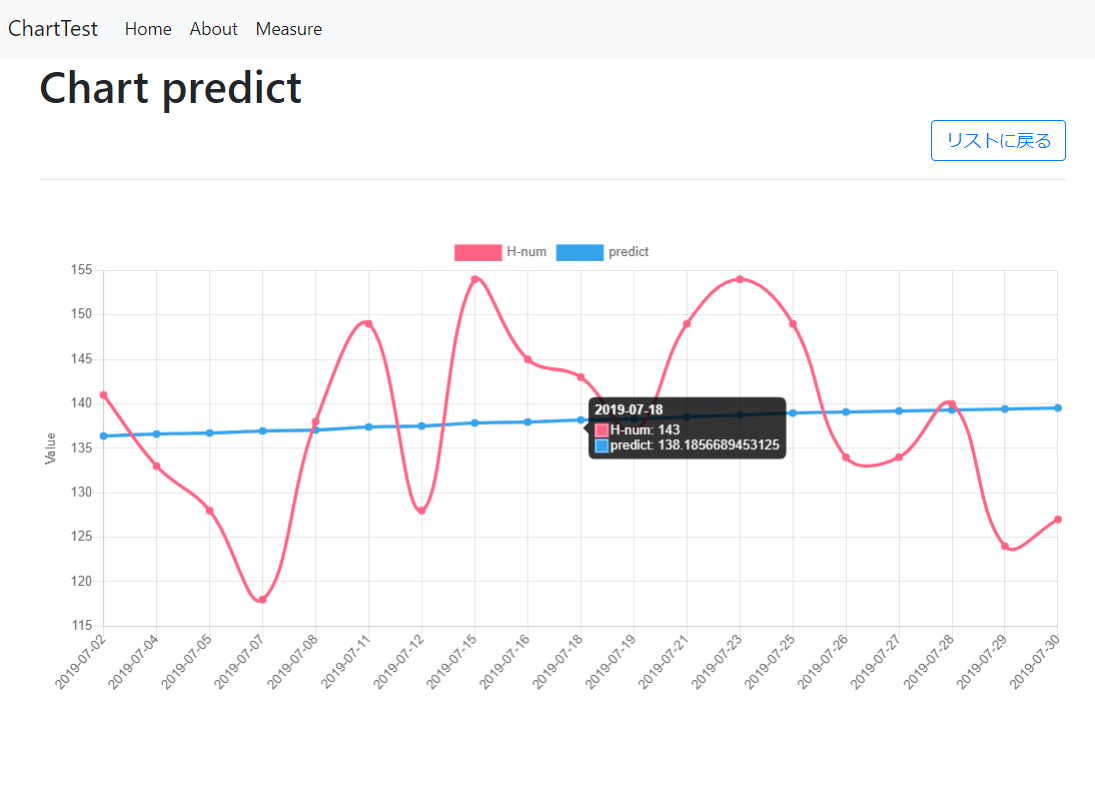Open the Measure navigation item

click(288, 29)
